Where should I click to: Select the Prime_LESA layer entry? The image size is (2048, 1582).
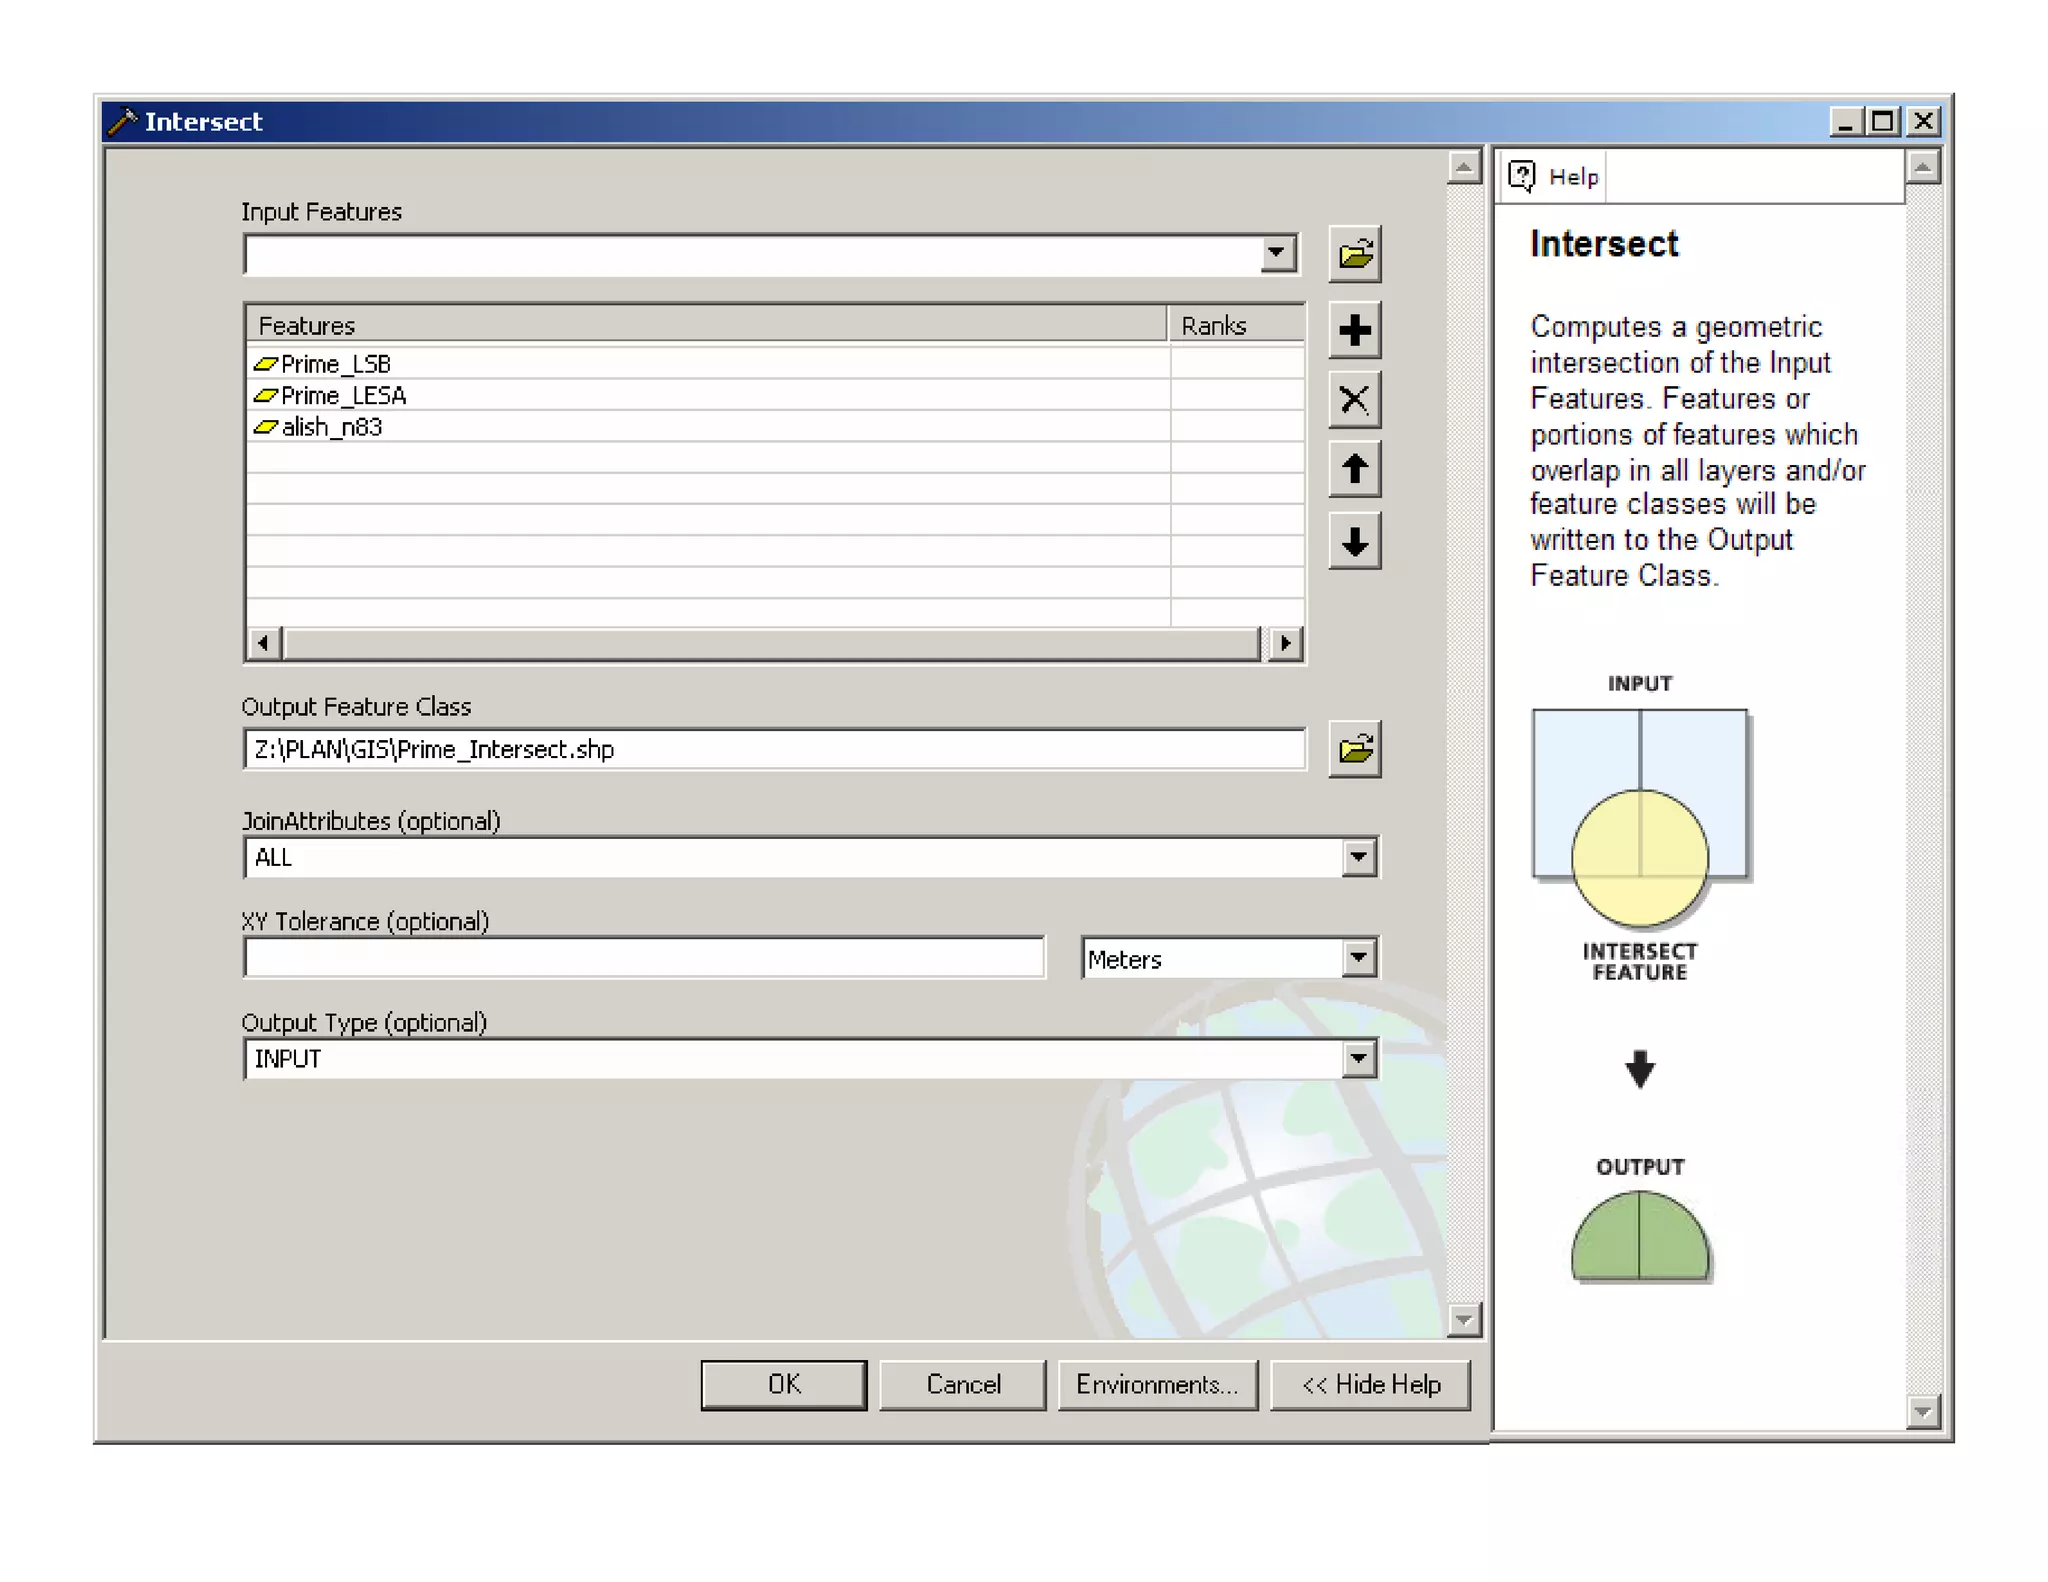[343, 396]
